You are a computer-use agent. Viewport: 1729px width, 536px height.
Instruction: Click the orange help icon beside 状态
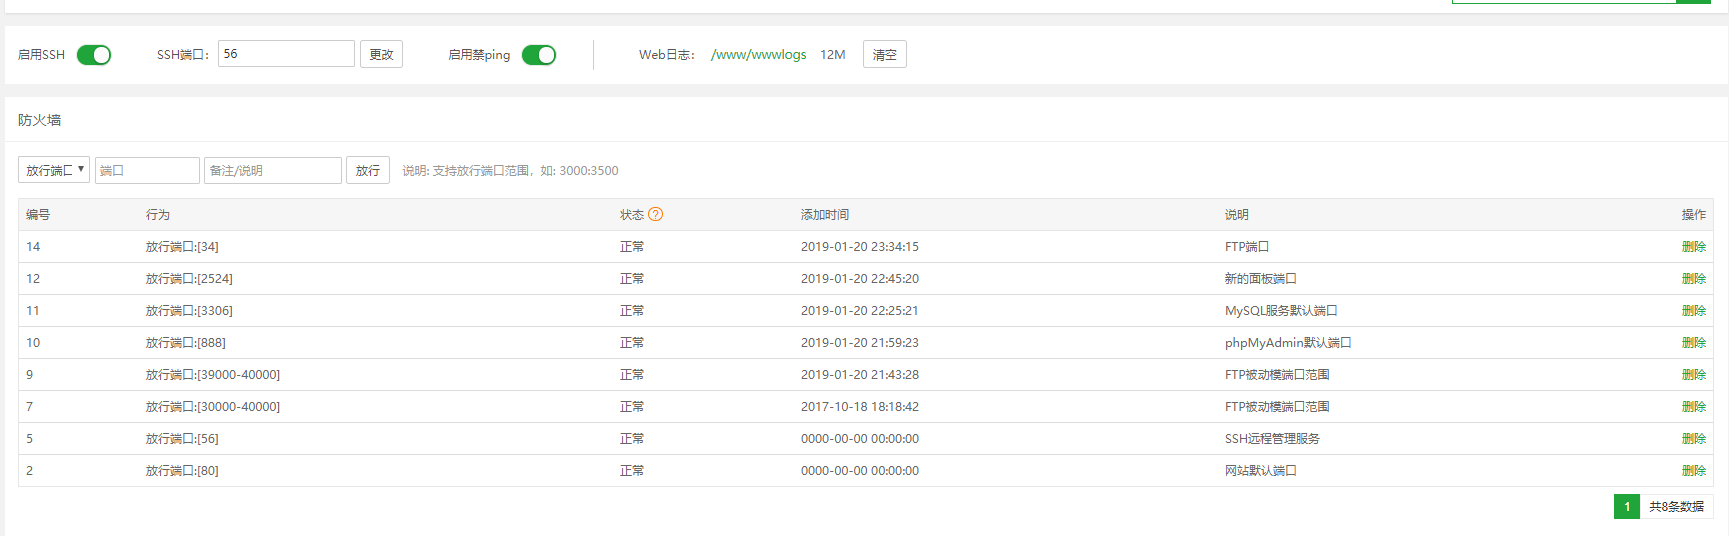(x=656, y=215)
